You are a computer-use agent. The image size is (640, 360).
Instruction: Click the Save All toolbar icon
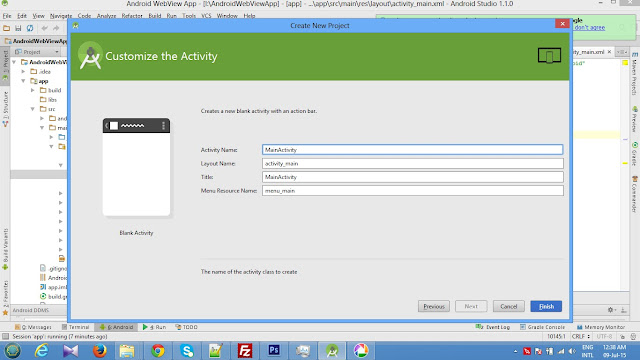click(18, 28)
